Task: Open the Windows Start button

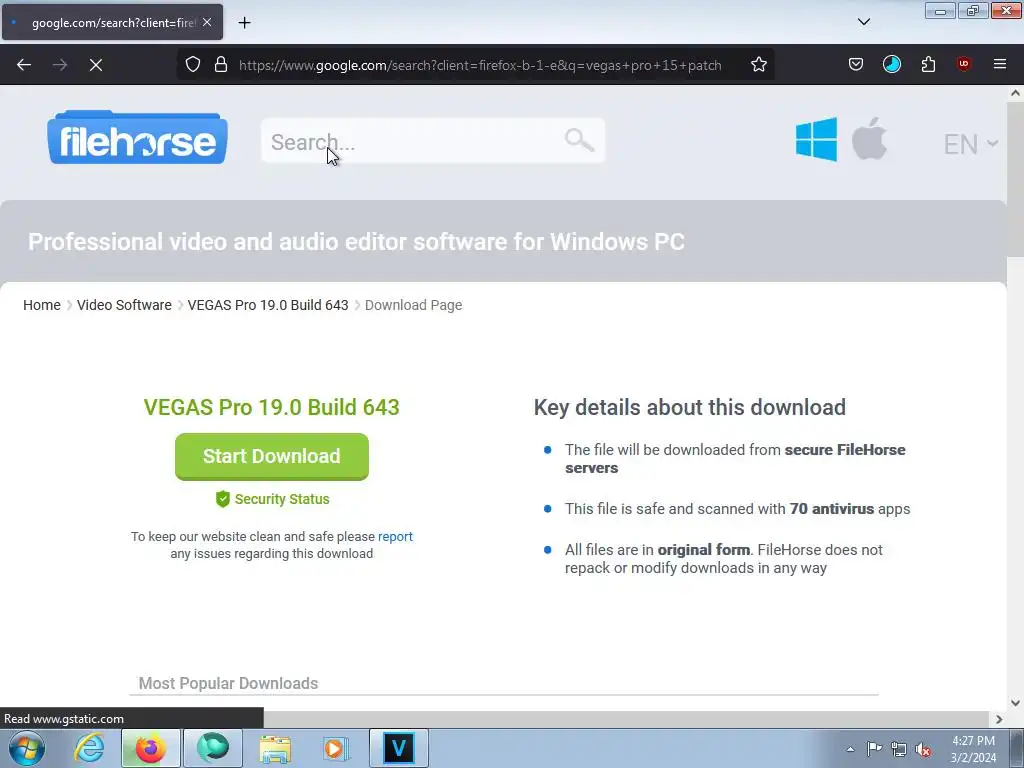Action: (x=27, y=748)
